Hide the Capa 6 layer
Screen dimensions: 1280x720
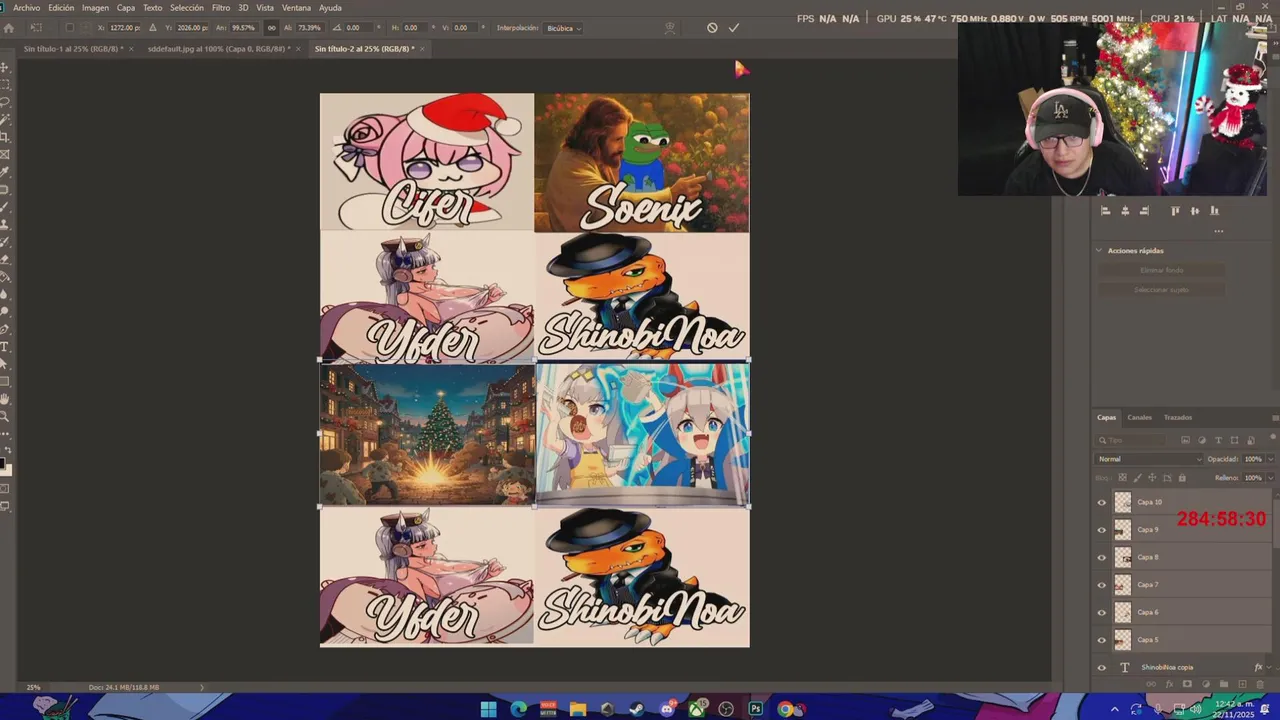click(1102, 612)
